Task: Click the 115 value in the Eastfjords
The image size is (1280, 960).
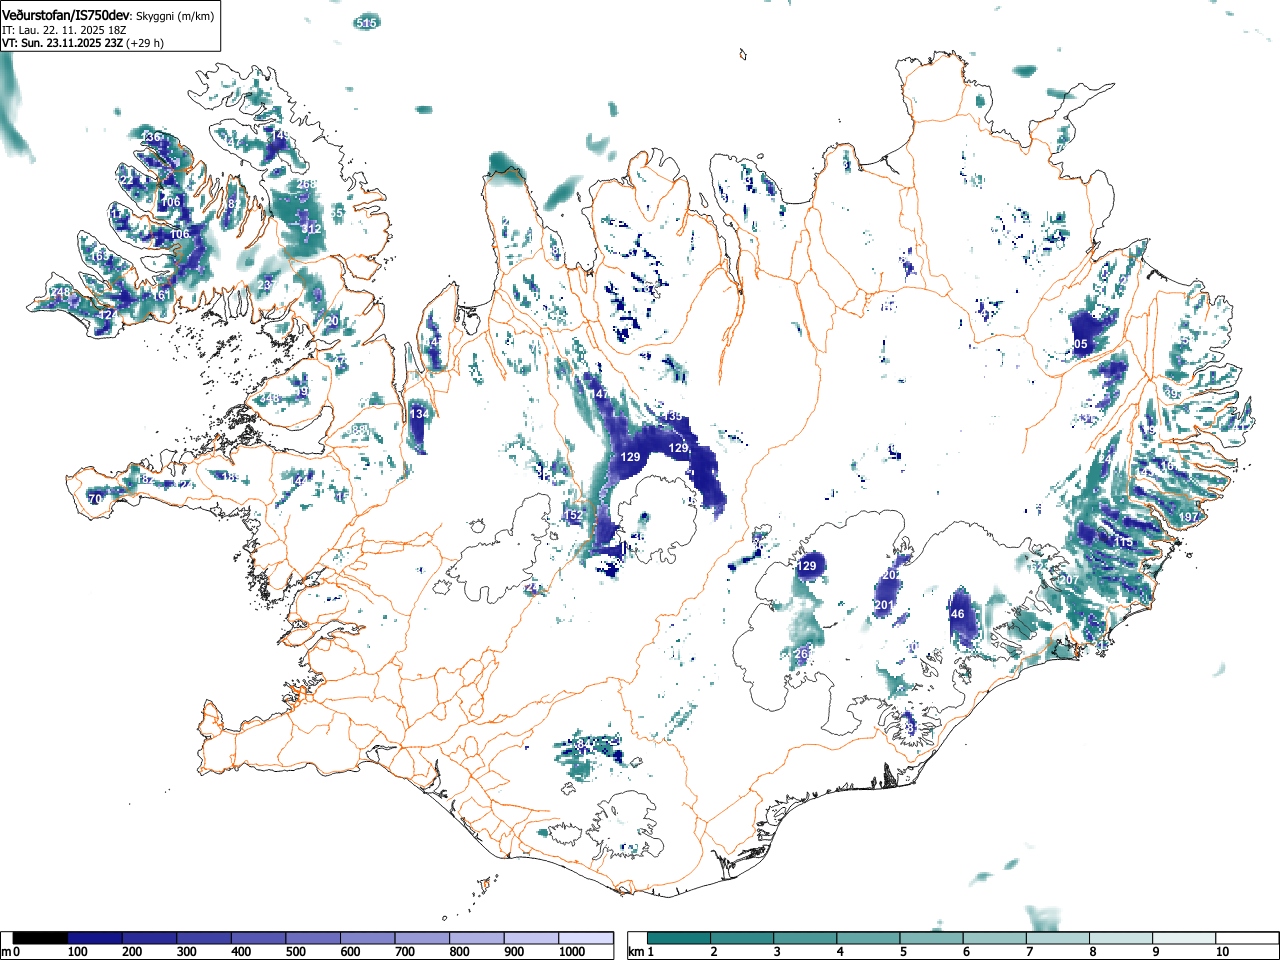Action: point(1124,542)
